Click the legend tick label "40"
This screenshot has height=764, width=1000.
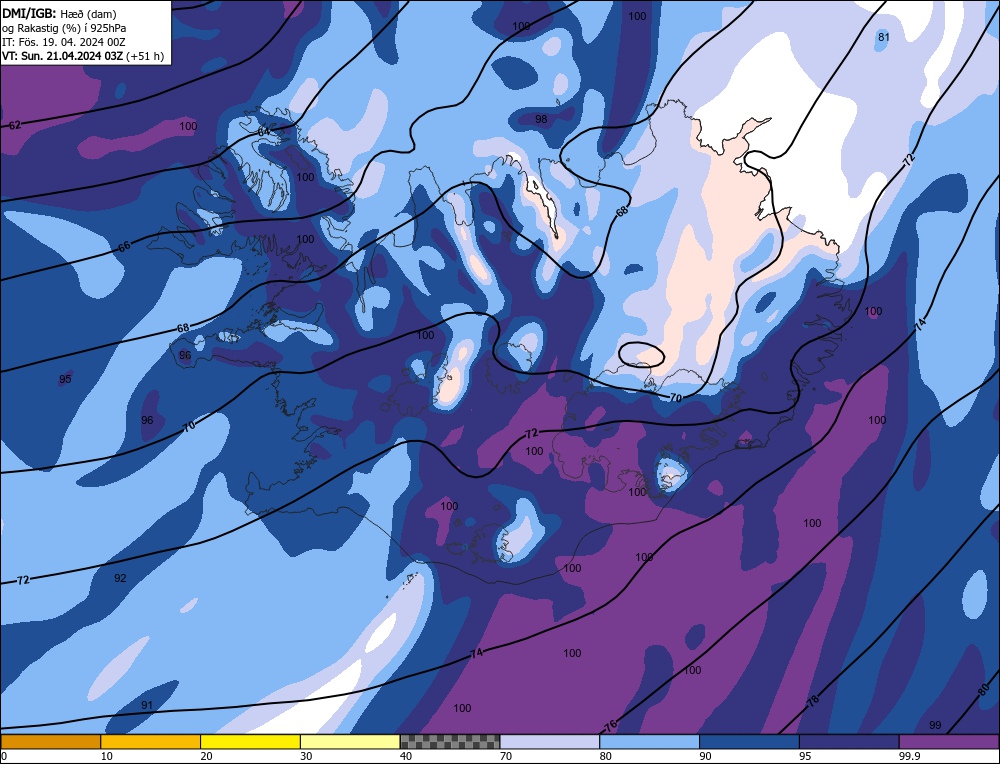pyautogui.click(x=406, y=756)
